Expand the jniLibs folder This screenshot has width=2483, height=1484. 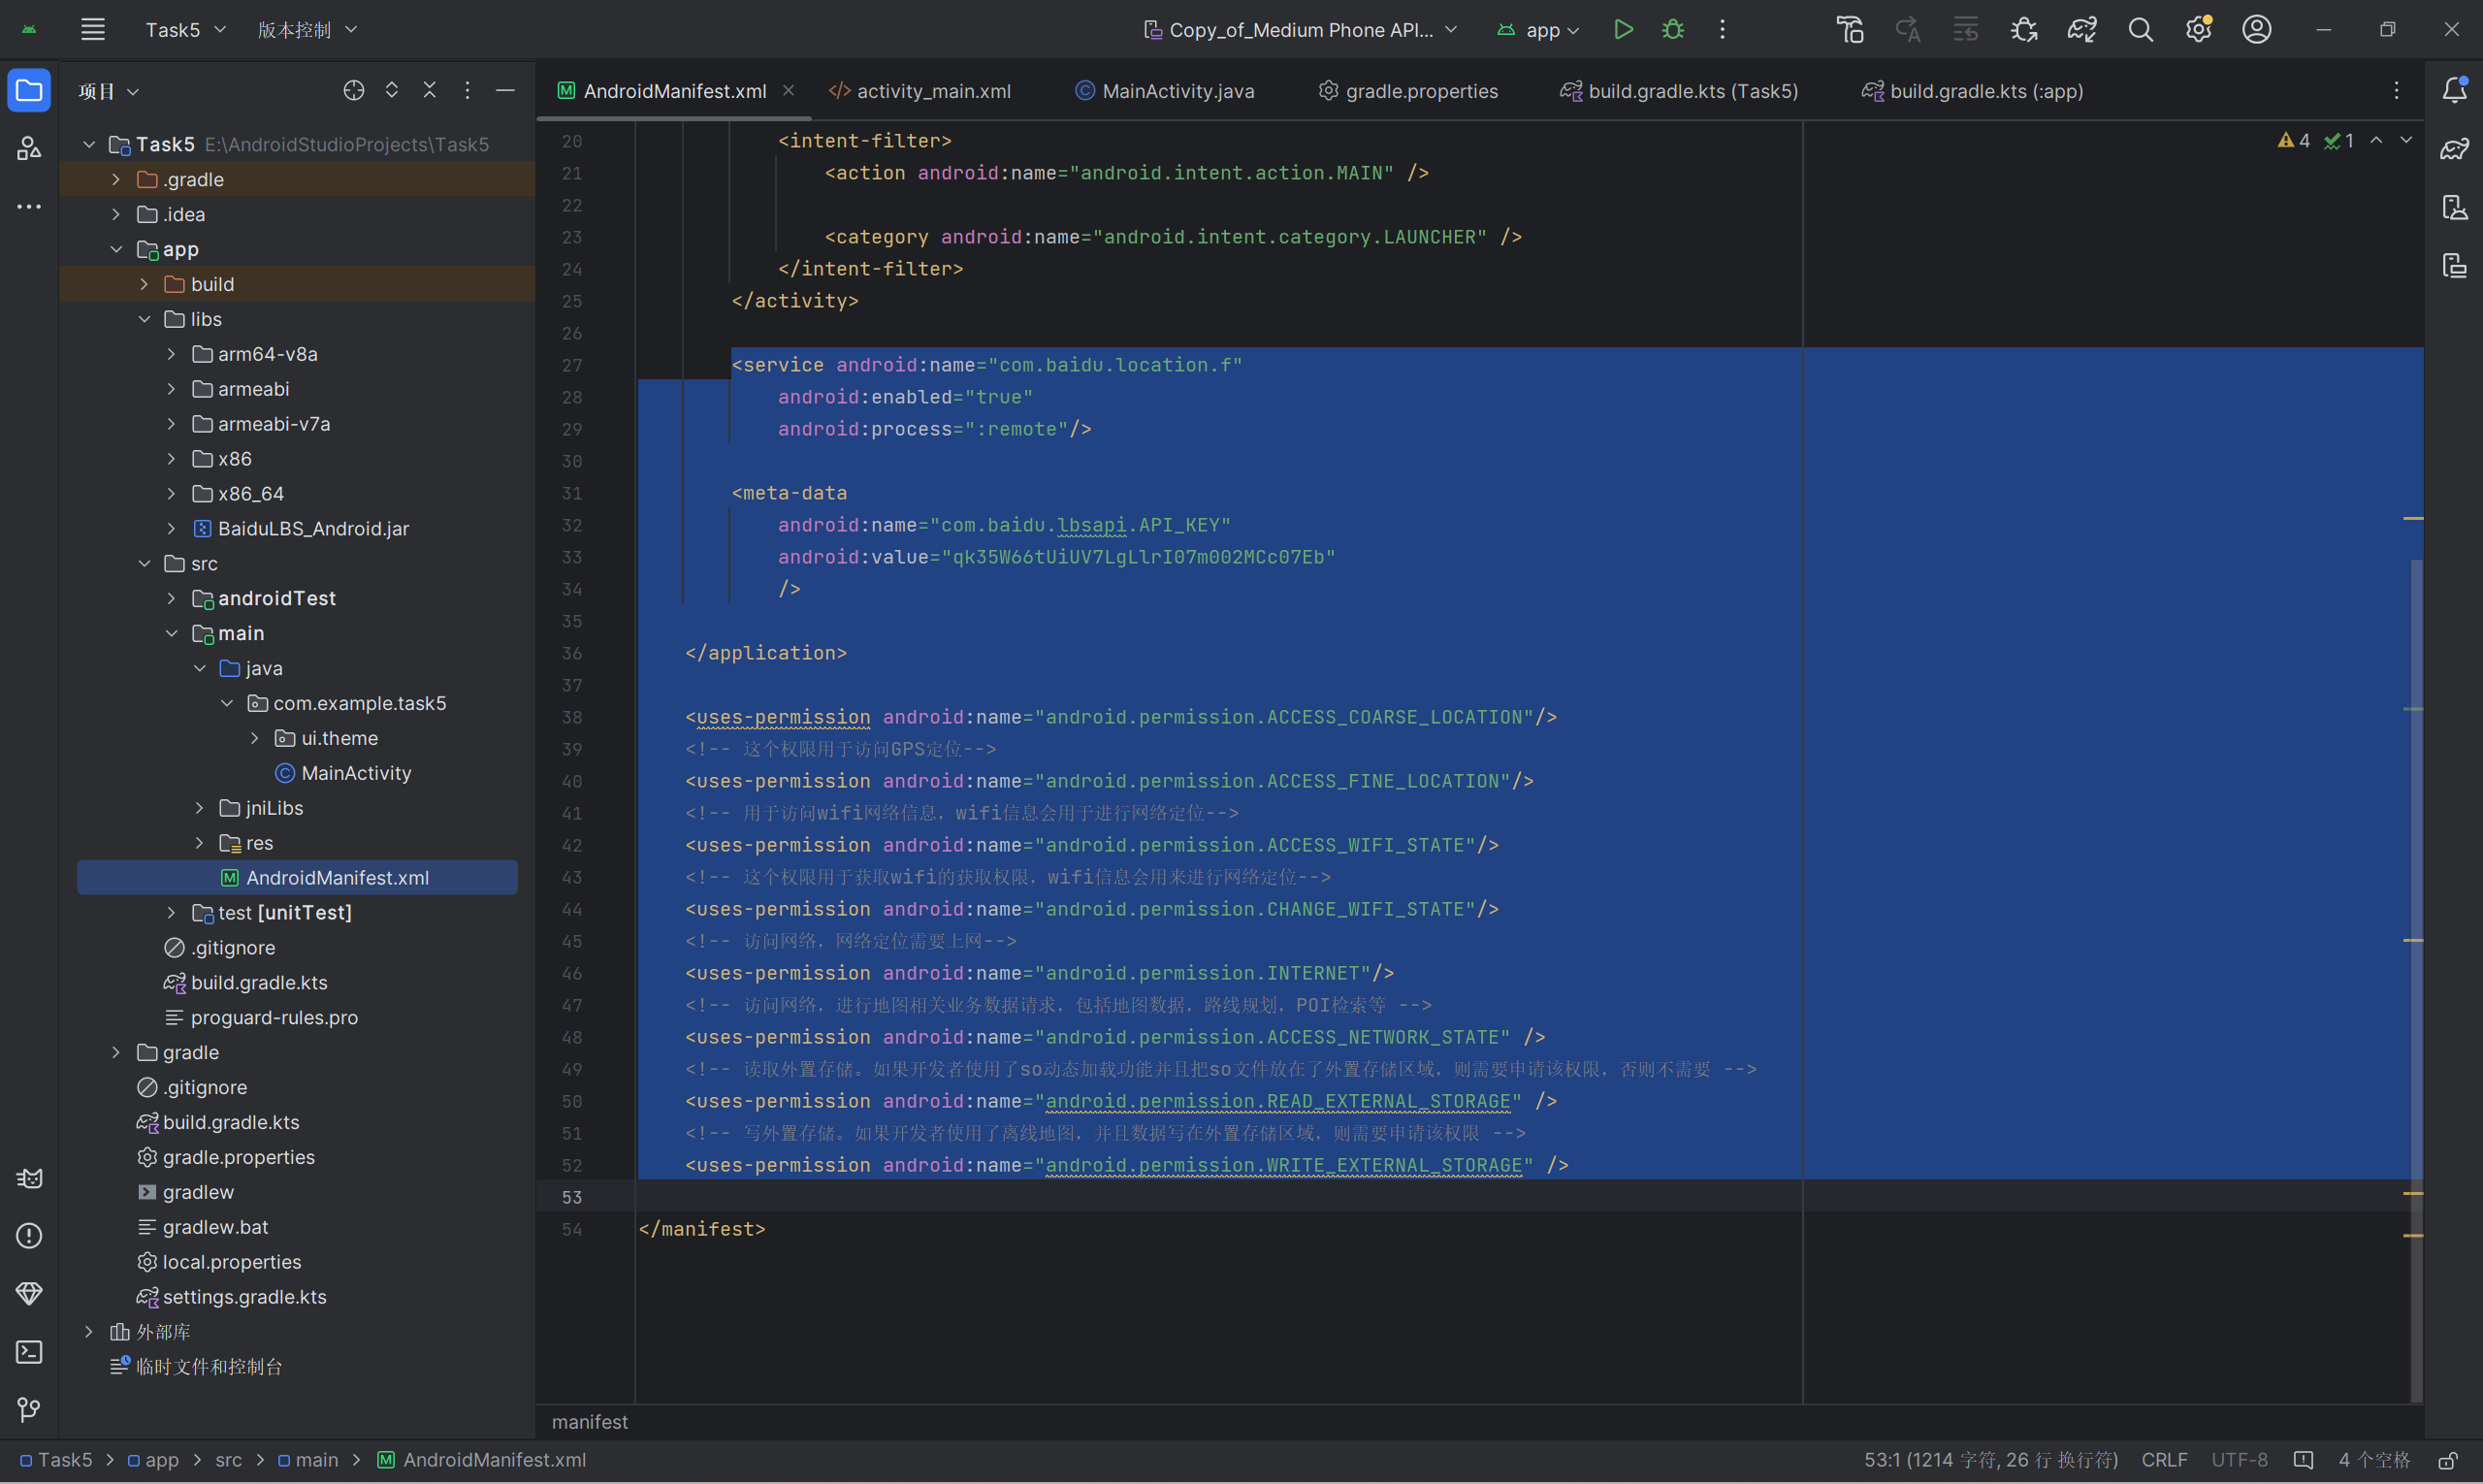click(200, 808)
